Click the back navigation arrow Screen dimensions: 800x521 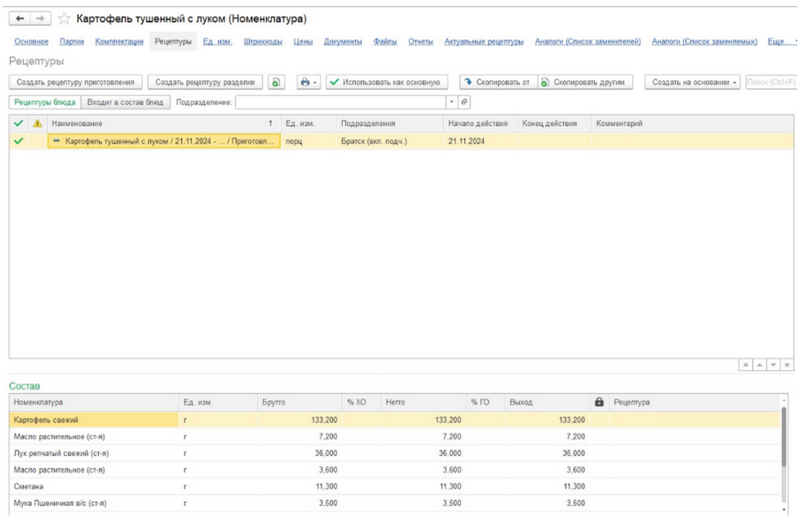(22, 19)
